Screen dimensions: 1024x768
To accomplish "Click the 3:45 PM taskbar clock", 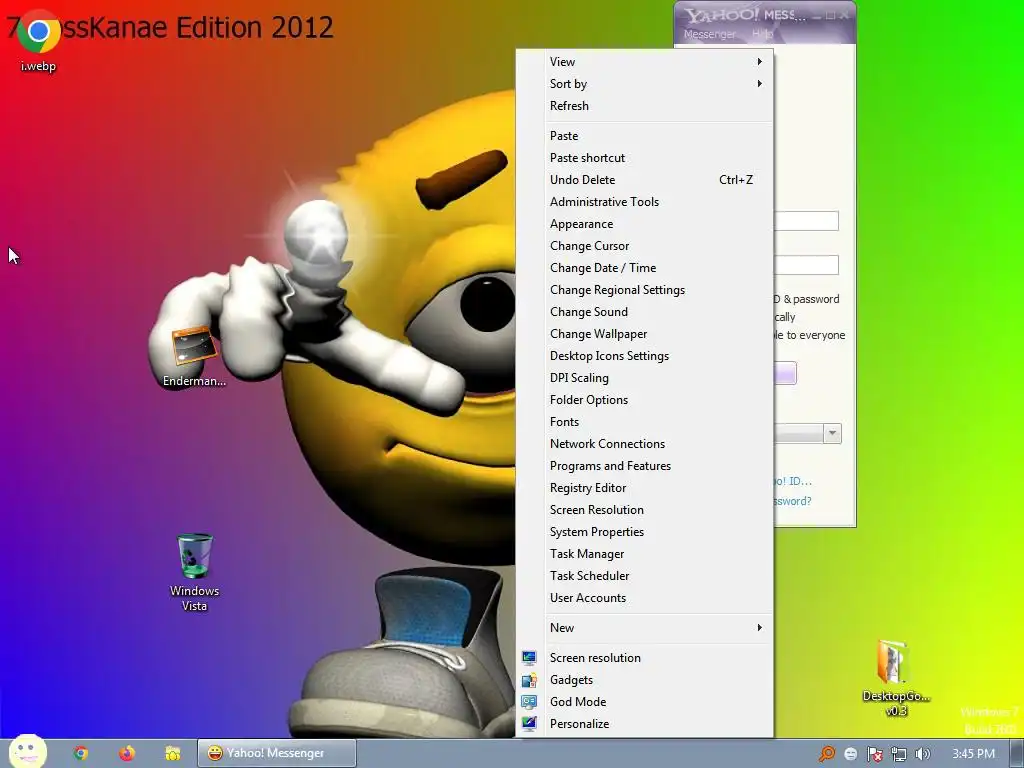I will [973, 754].
